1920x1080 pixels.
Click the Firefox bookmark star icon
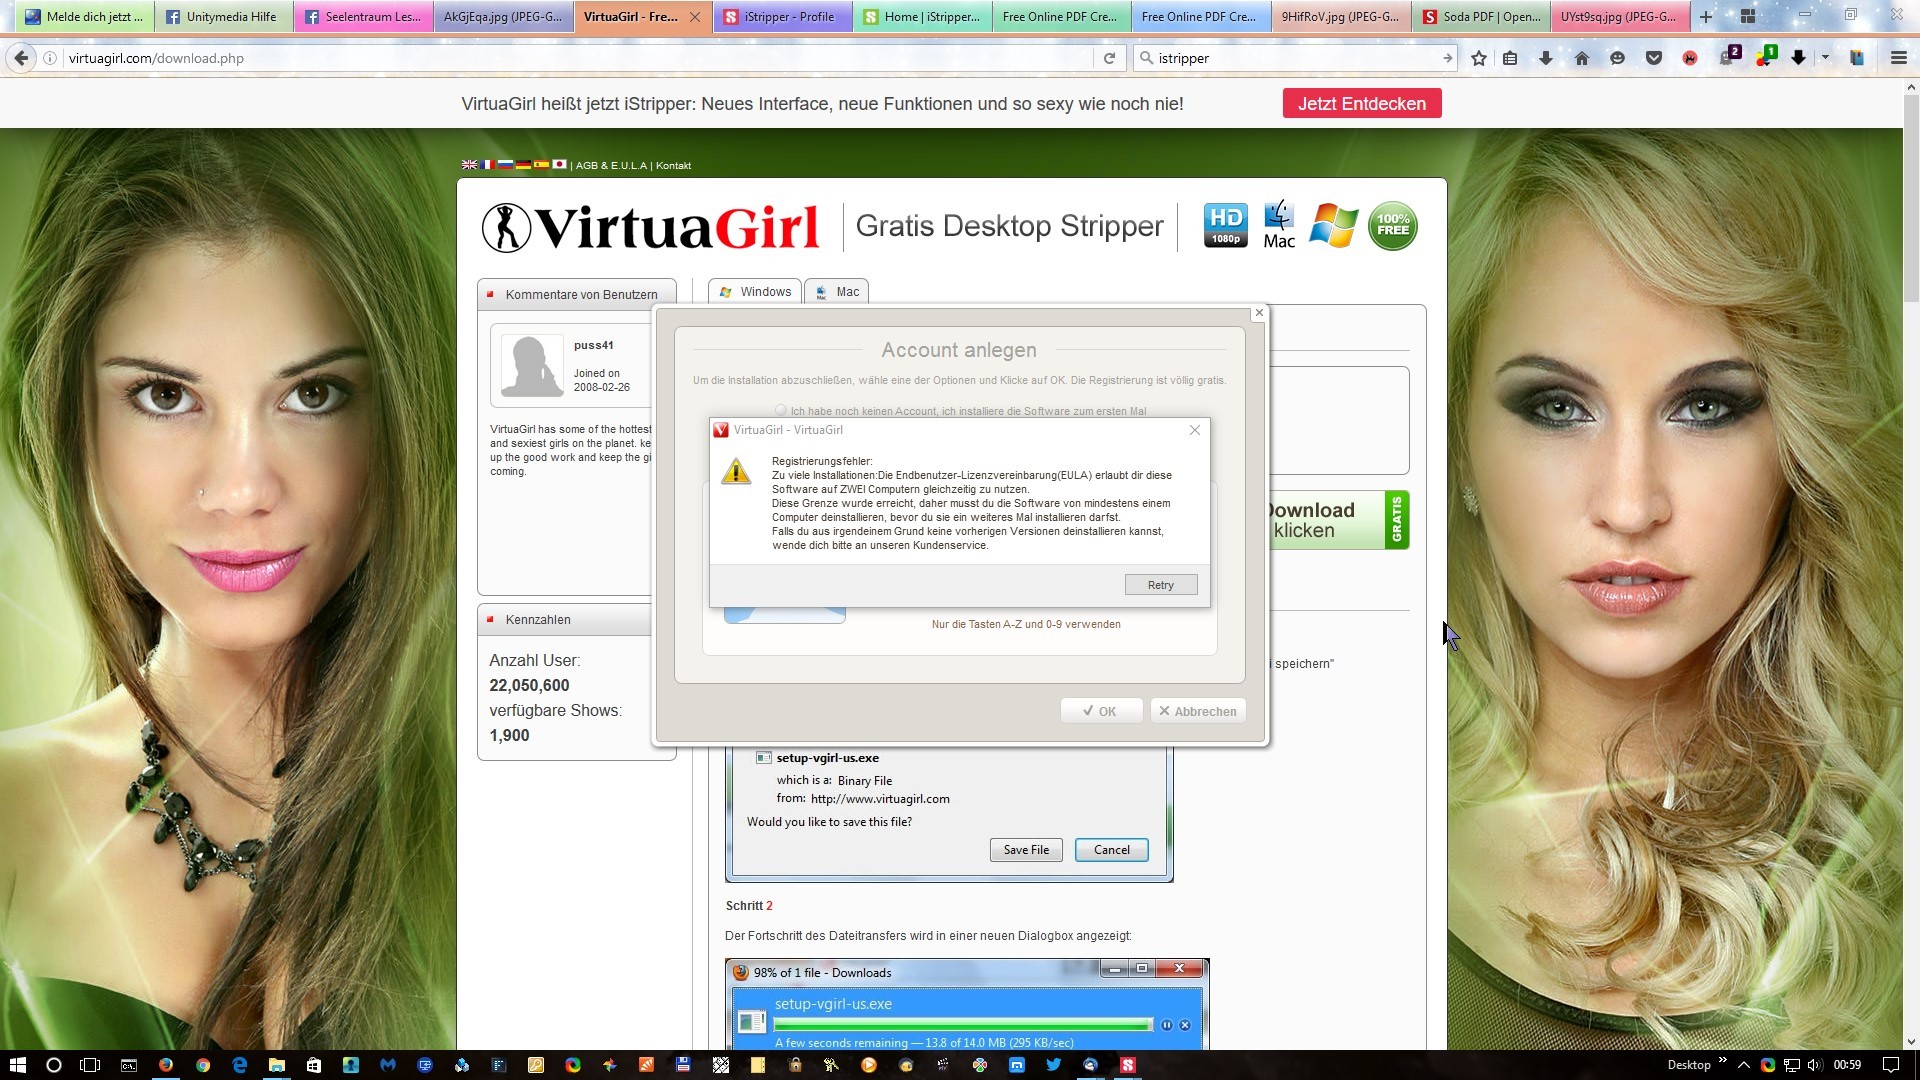1479,58
